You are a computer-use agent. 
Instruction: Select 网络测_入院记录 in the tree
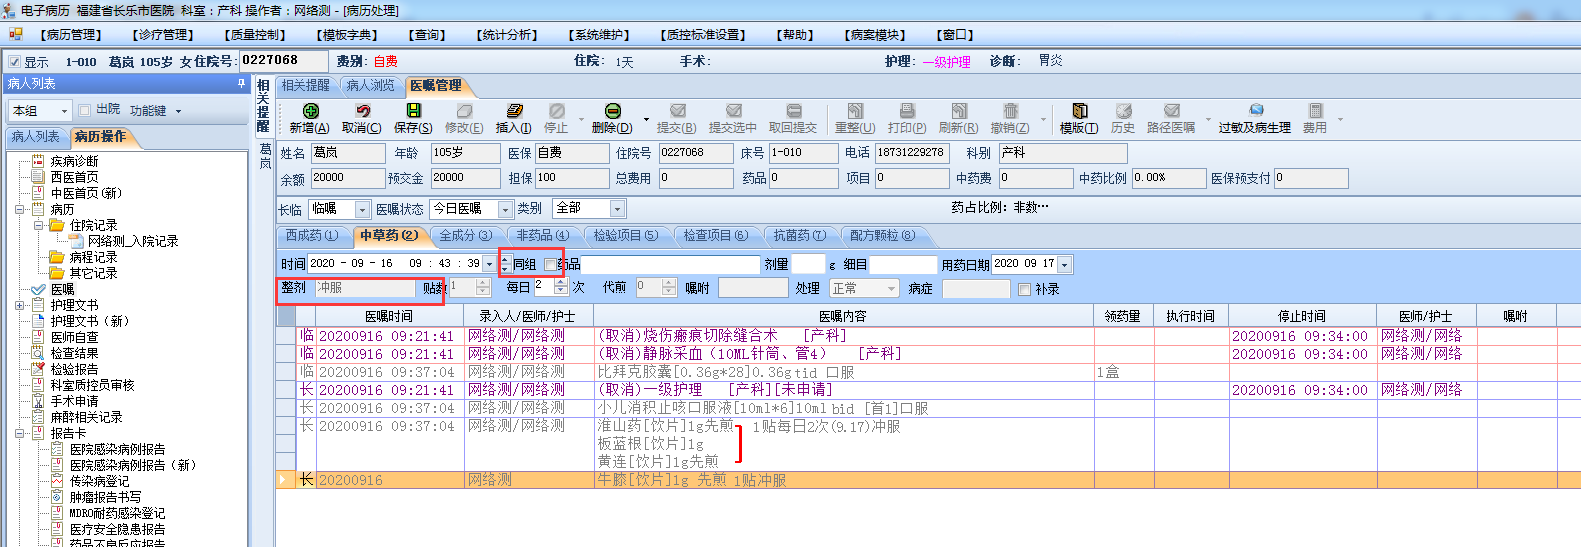click(x=133, y=242)
